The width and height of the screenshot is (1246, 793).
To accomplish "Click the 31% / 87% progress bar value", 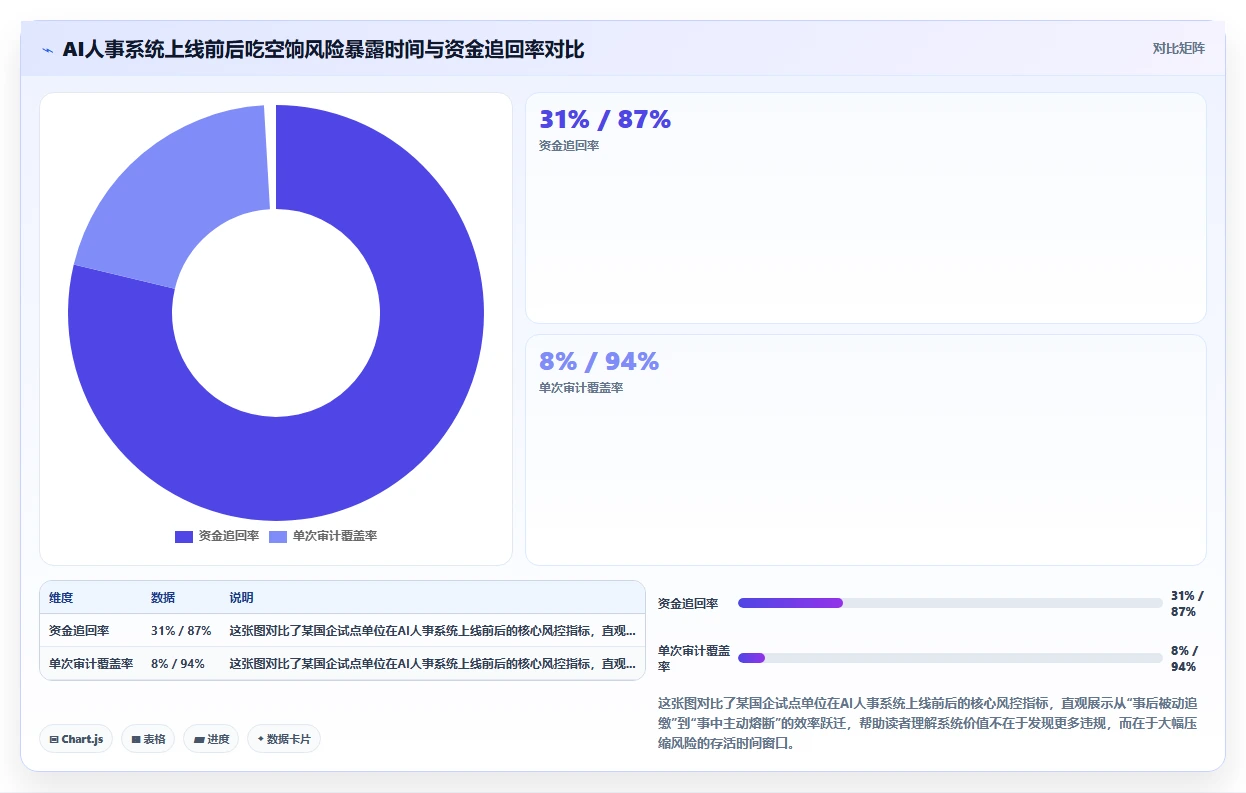I will (x=1187, y=604).
